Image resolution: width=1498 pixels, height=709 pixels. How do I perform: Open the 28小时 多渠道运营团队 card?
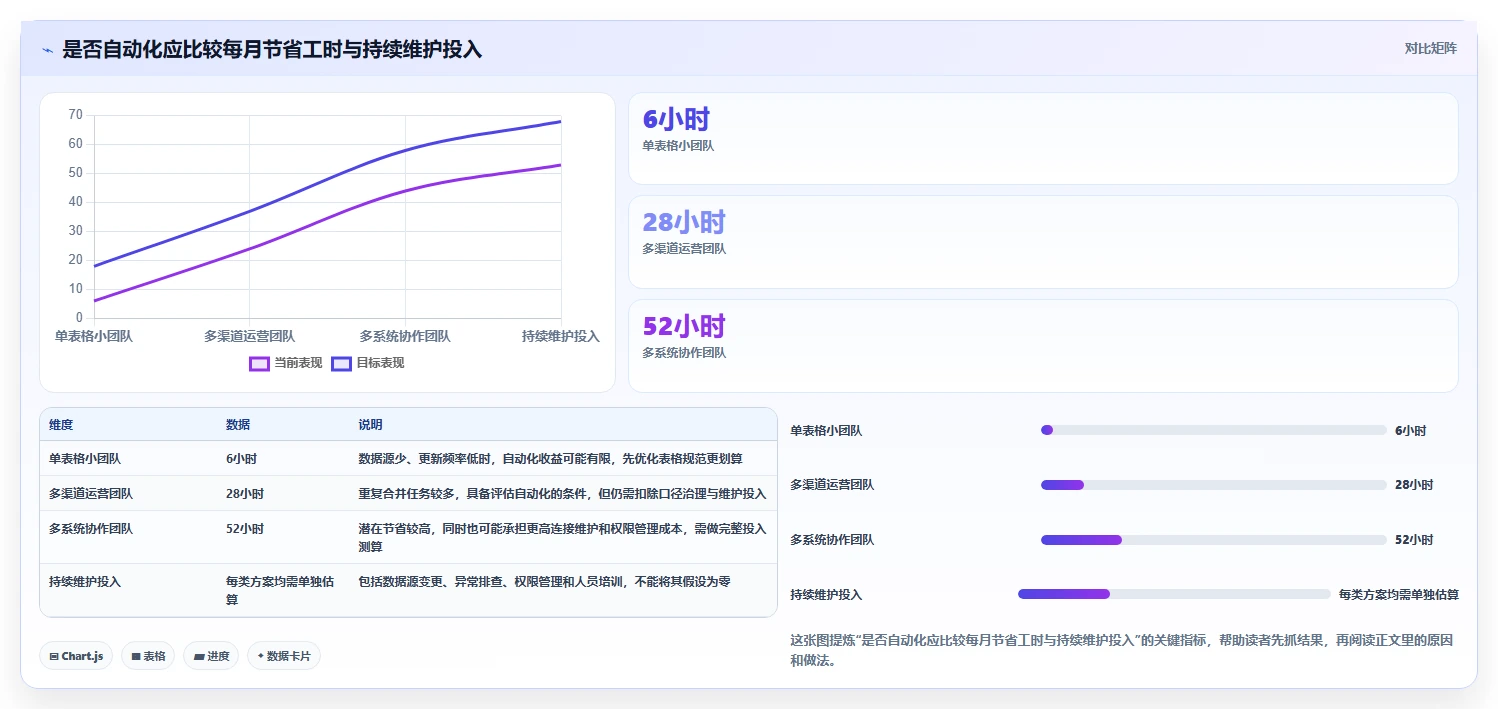point(1043,242)
